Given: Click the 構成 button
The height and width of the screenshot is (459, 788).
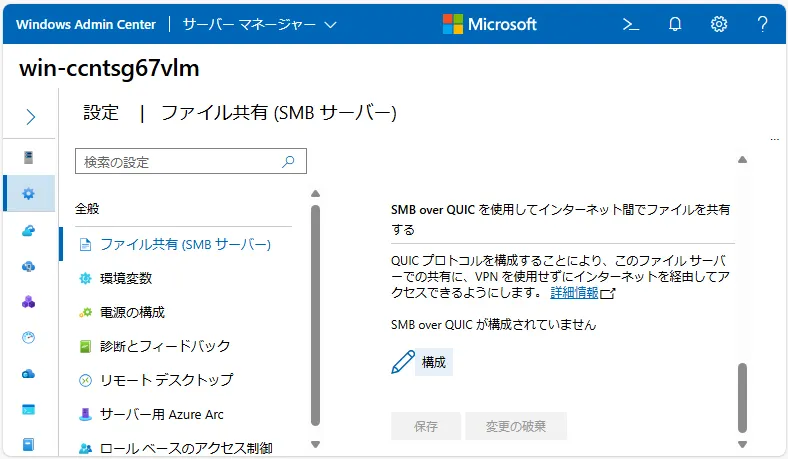Looking at the screenshot, I should (x=434, y=362).
